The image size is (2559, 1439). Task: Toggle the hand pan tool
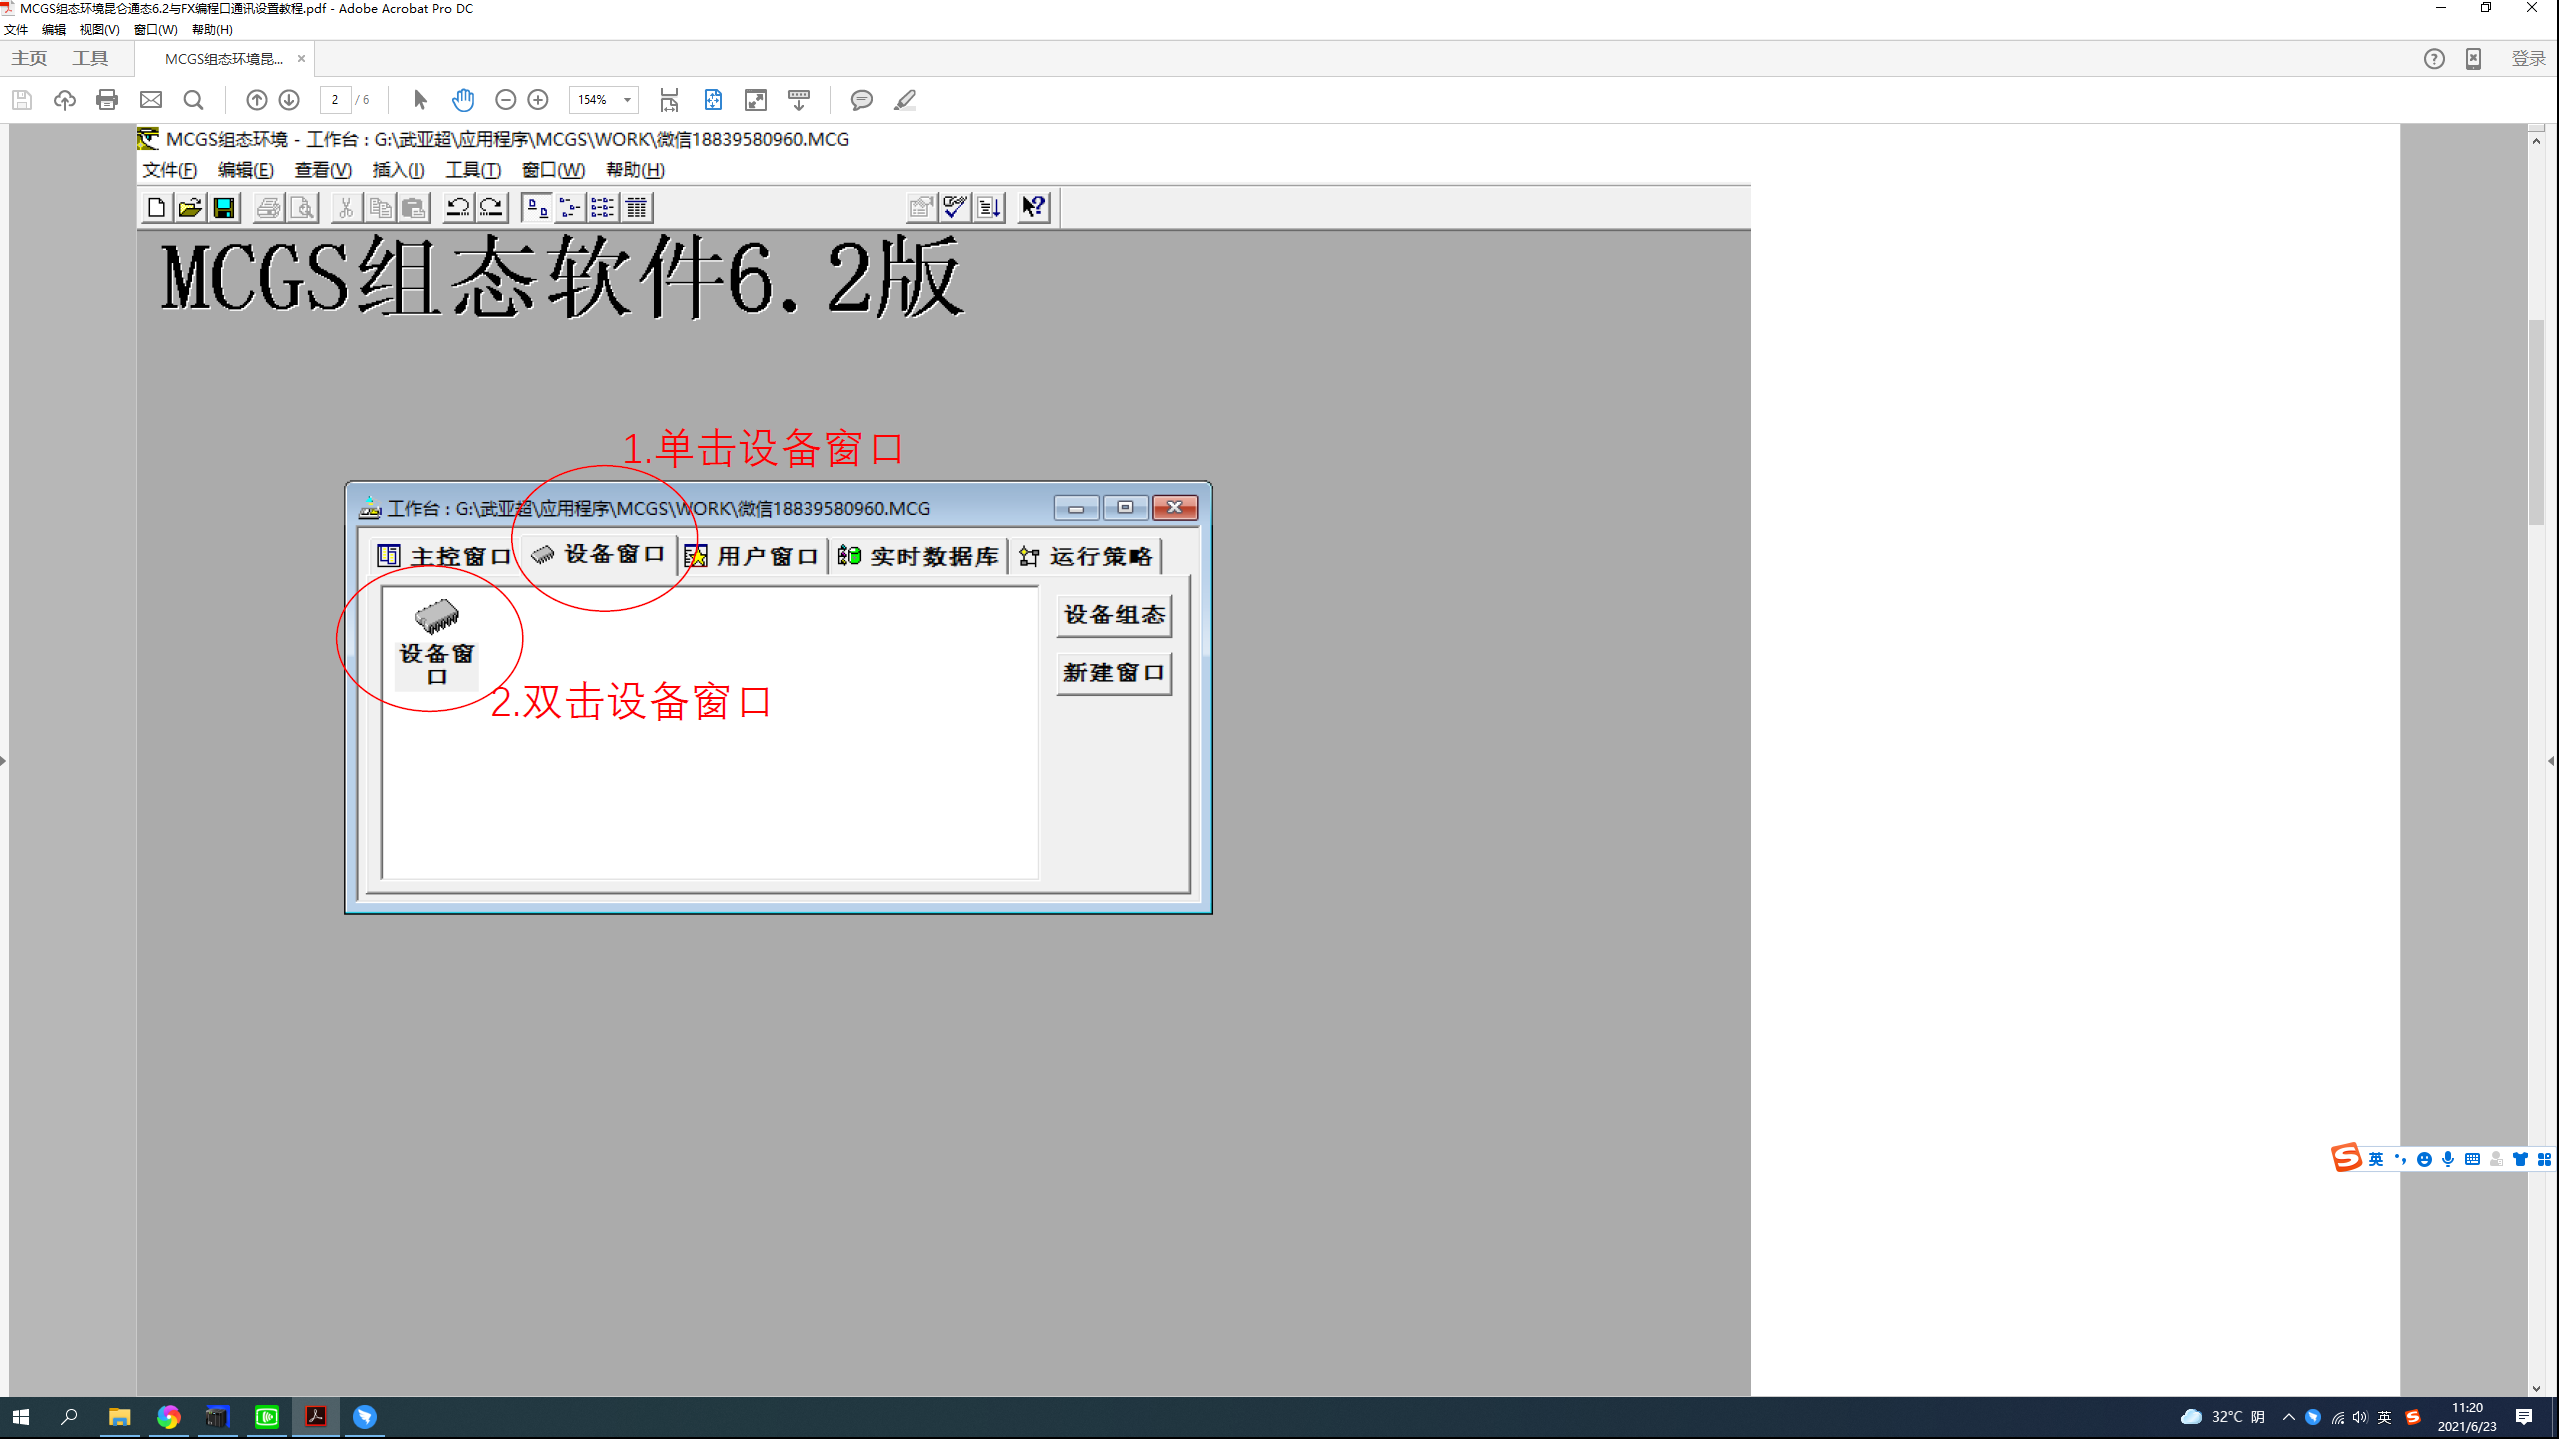click(x=463, y=100)
